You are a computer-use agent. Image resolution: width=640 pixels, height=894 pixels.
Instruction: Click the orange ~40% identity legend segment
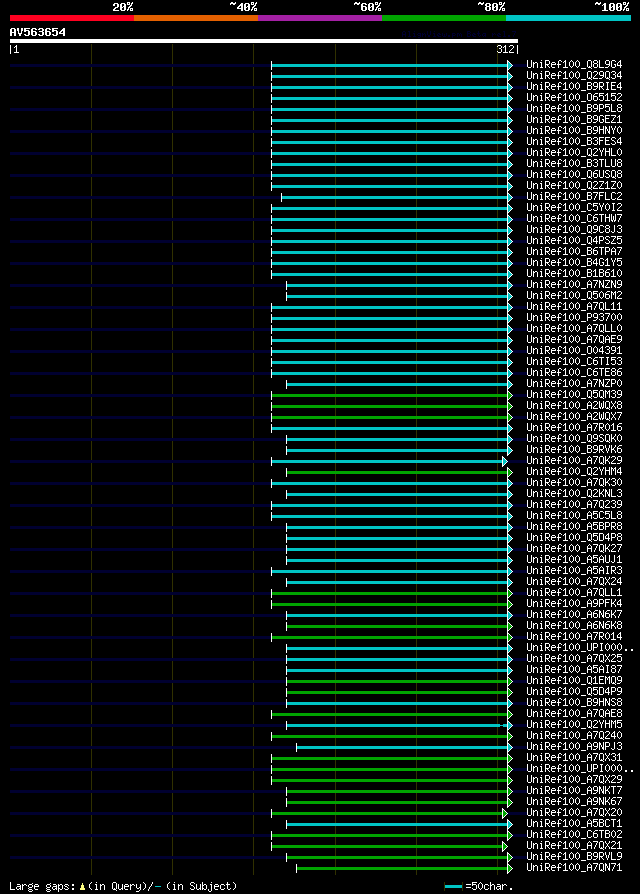coord(196,18)
